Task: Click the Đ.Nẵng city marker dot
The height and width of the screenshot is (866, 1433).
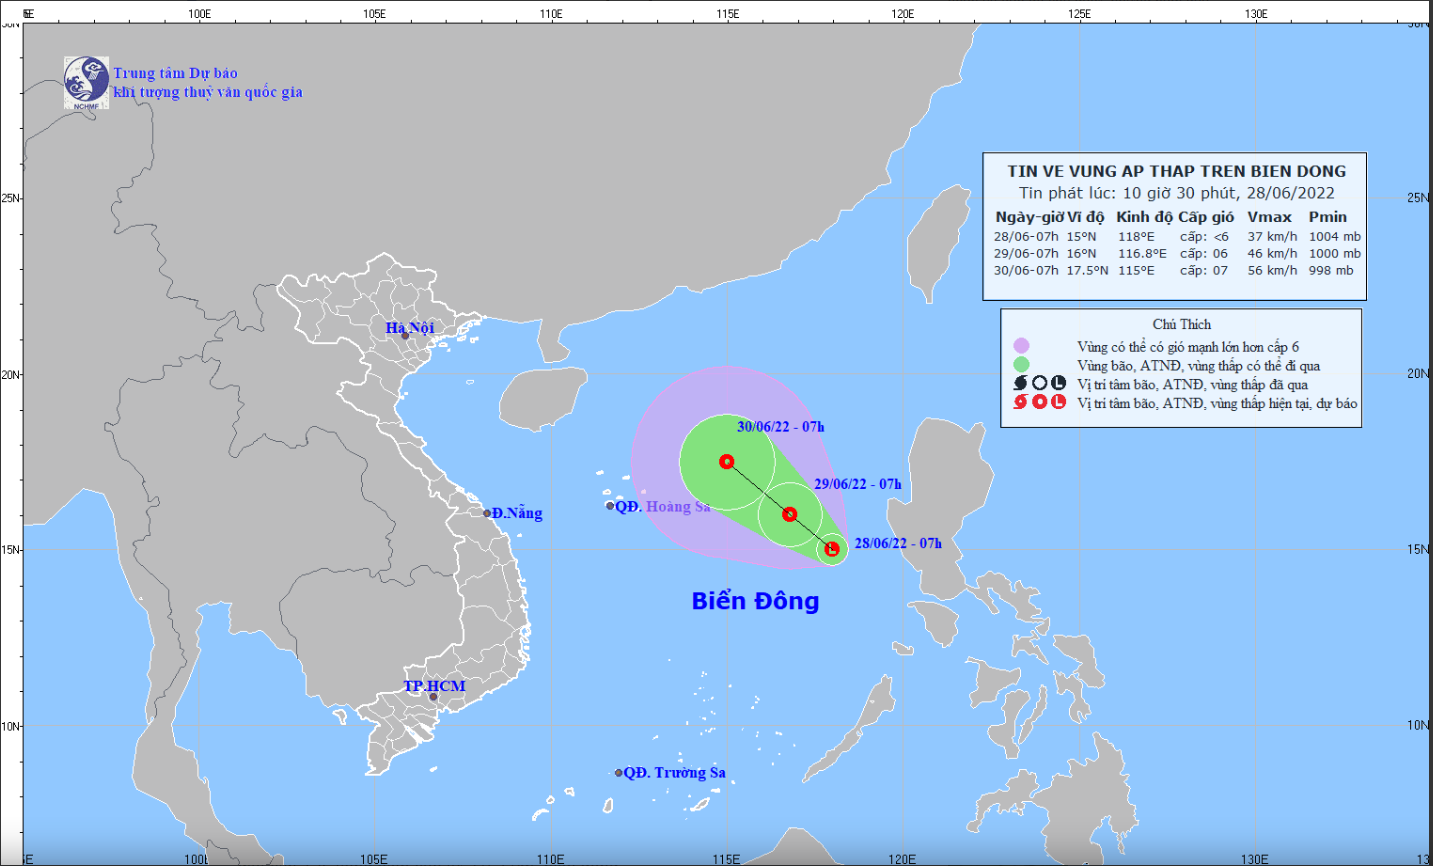Action: 487,513
